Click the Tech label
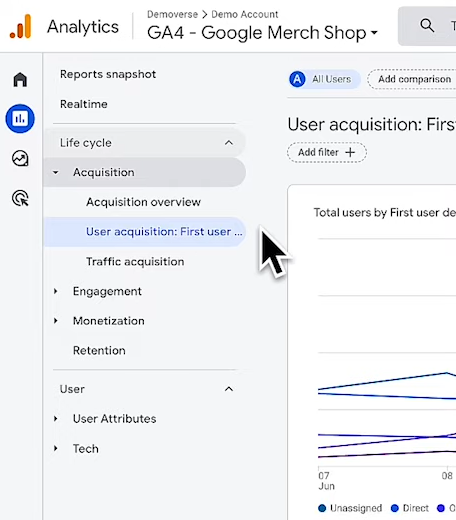The image size is (456, 520). (86, 449)
